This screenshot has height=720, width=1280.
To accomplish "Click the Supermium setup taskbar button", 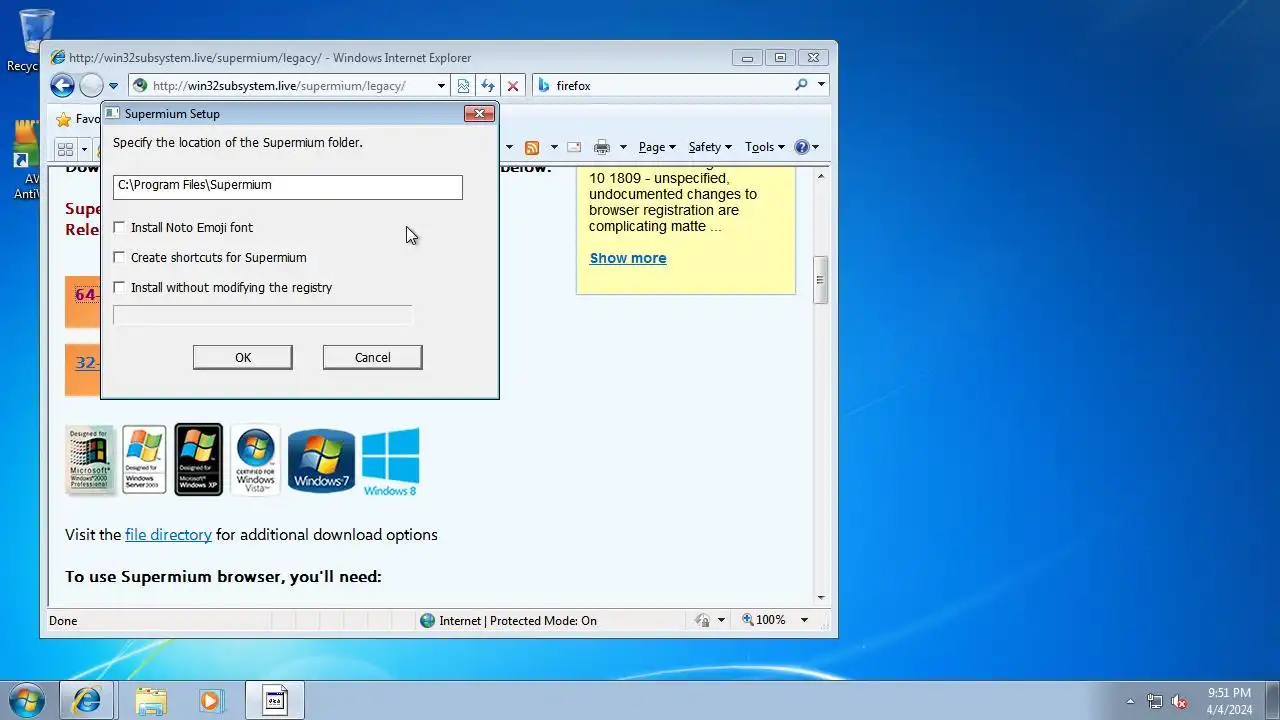I will 275,700.
